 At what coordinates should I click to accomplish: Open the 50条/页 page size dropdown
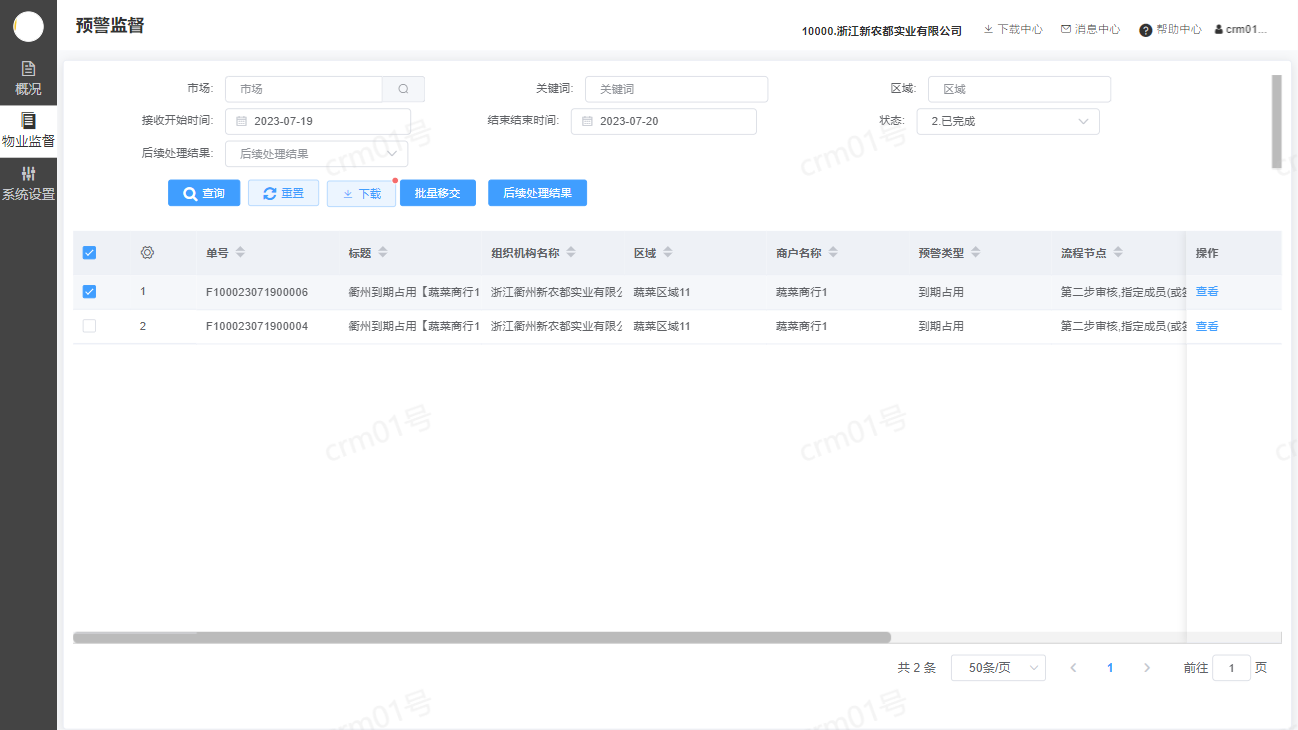(997, 668)
